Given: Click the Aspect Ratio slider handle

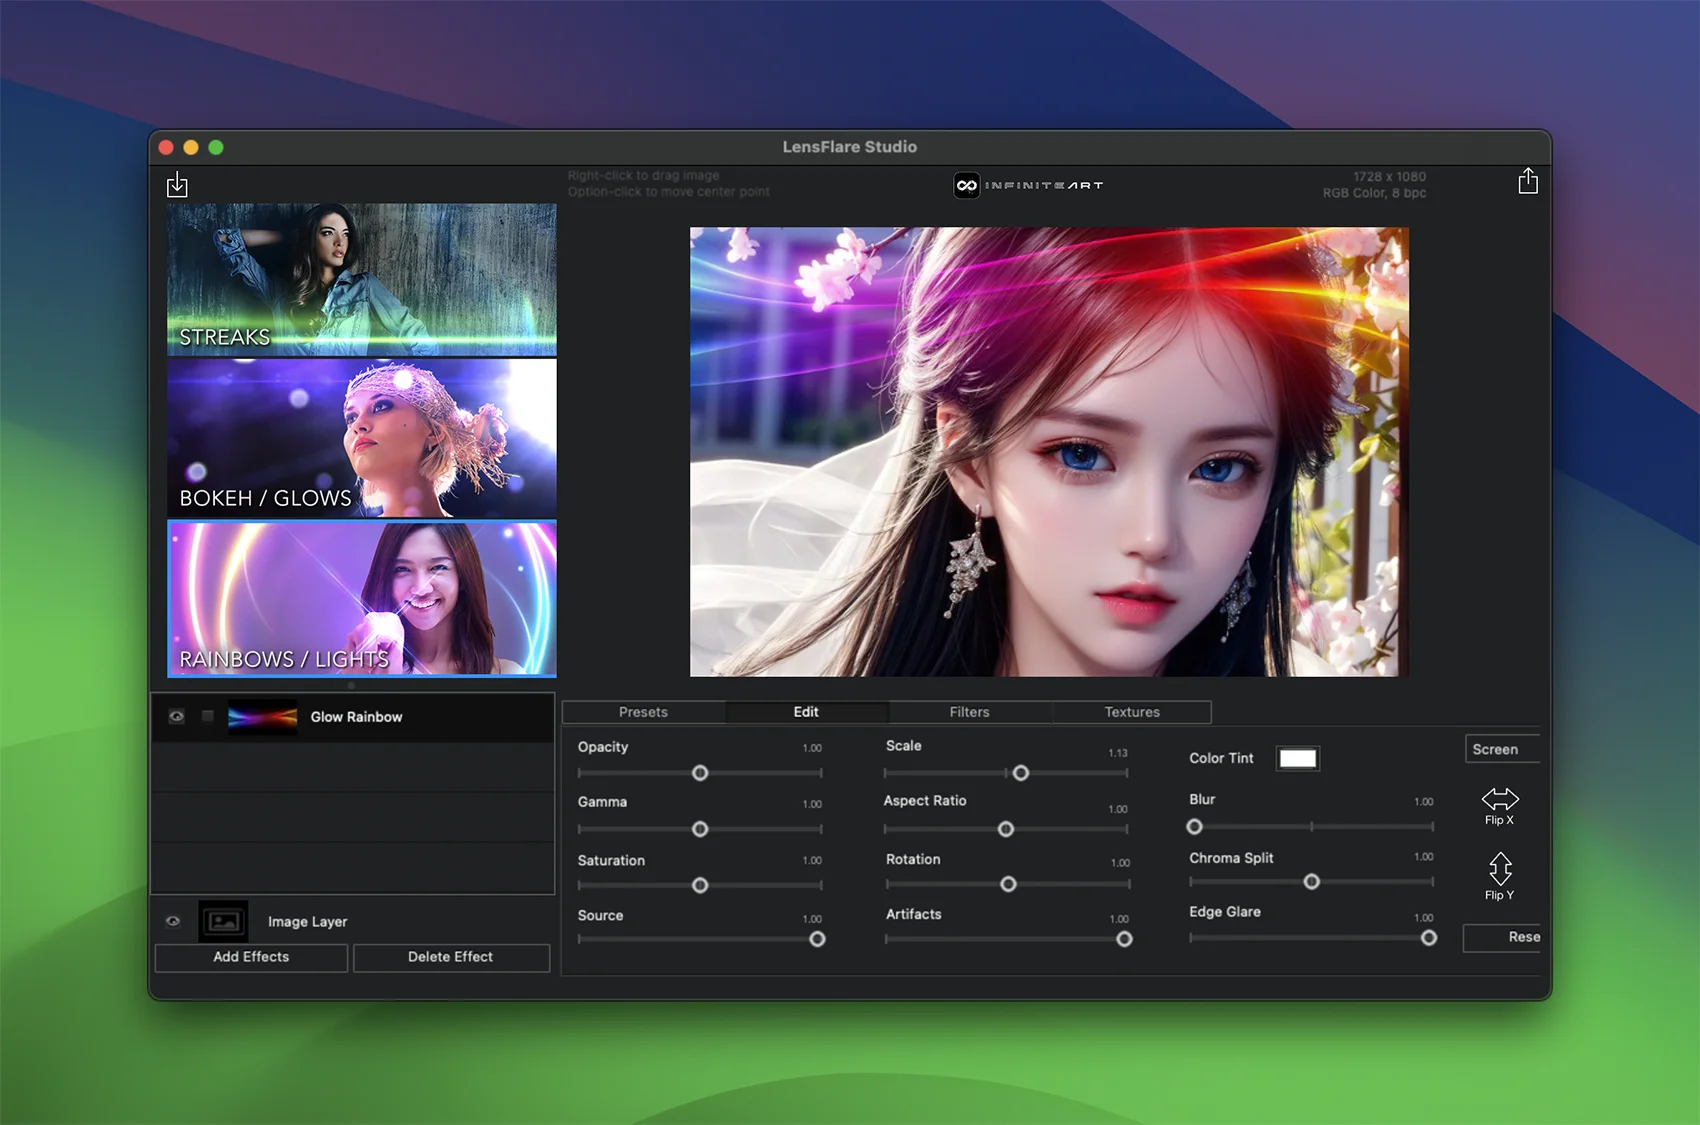Looking at the screenshot, I should [1006, 829].
